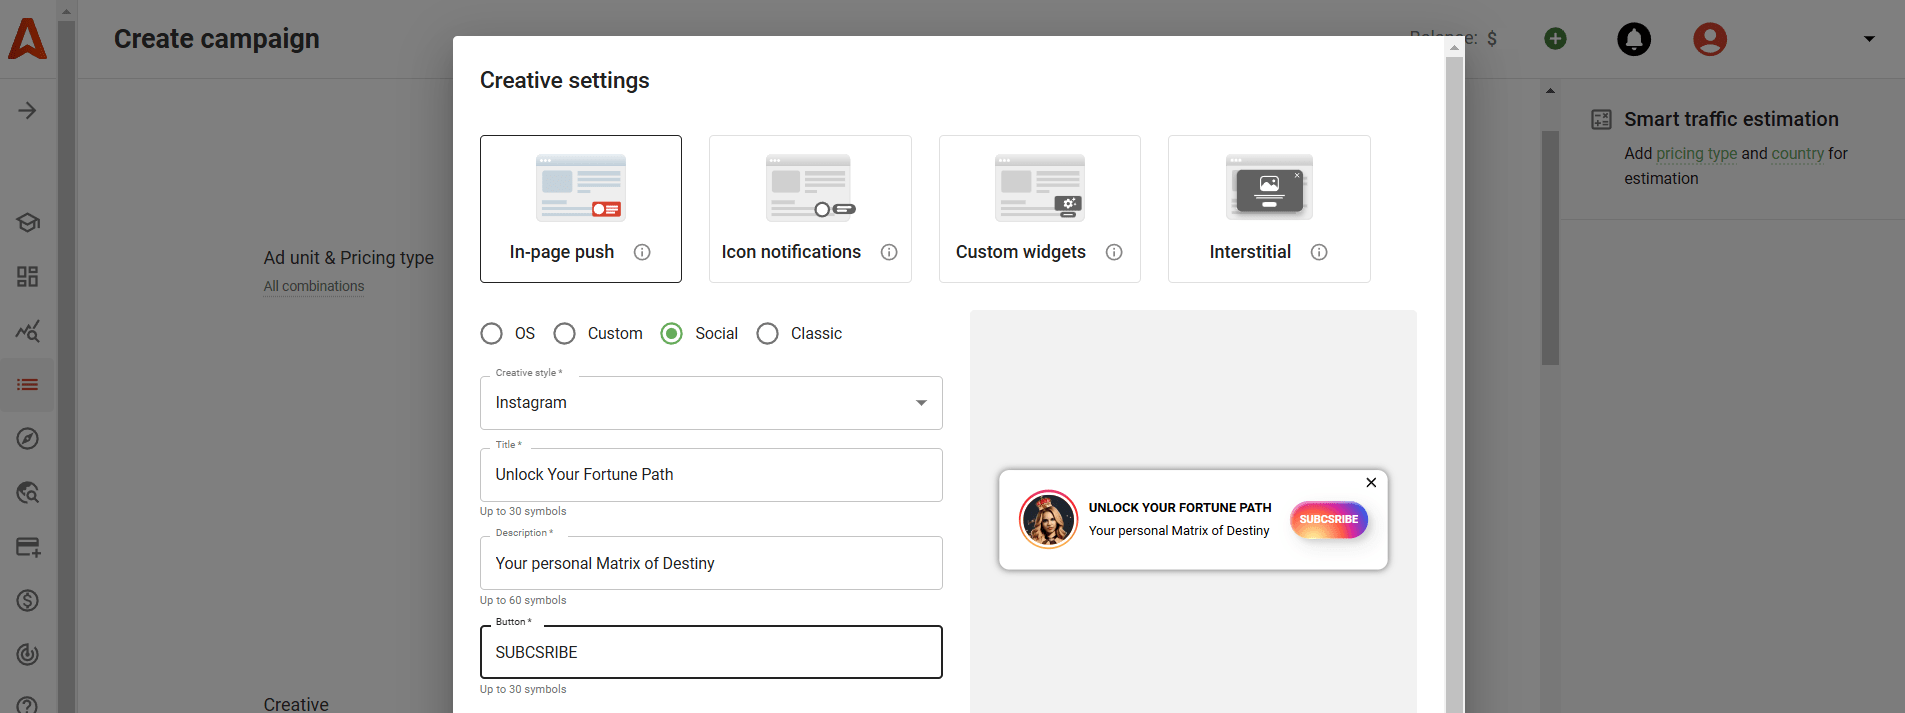
Task: Select the OS radio button
Action: (x=491, y=333)
